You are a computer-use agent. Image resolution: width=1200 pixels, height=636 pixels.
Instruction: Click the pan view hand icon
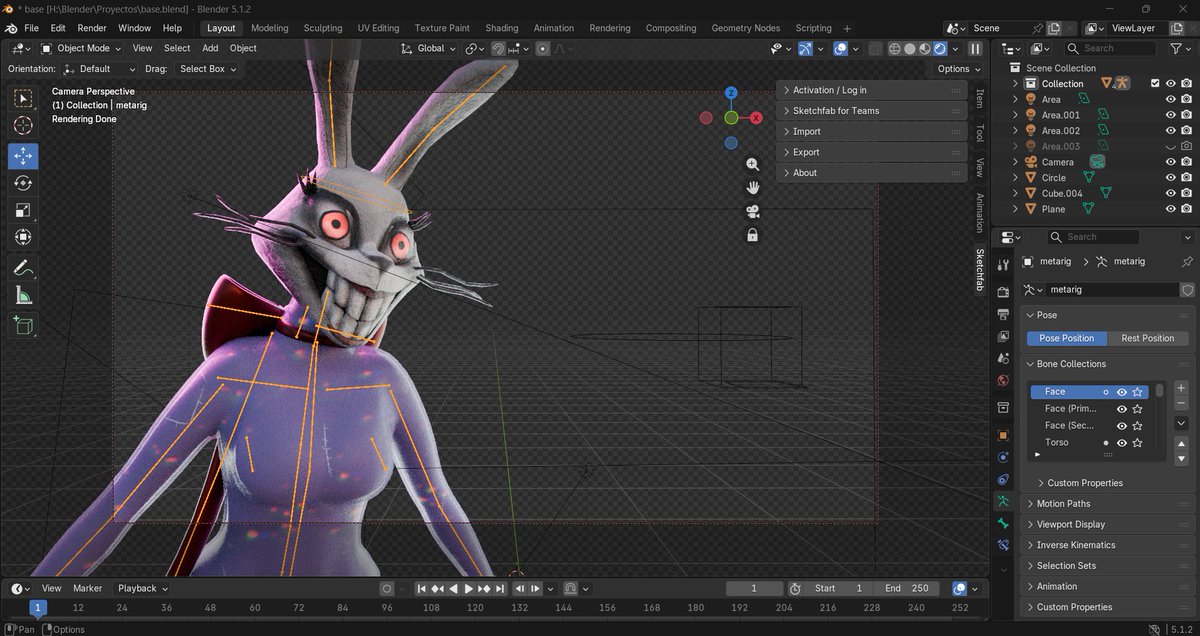click(x=752, y=188)
